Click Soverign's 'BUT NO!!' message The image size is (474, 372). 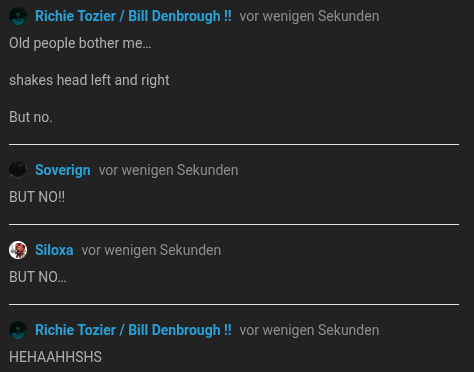pyautogui.click(x=37, y=197)
